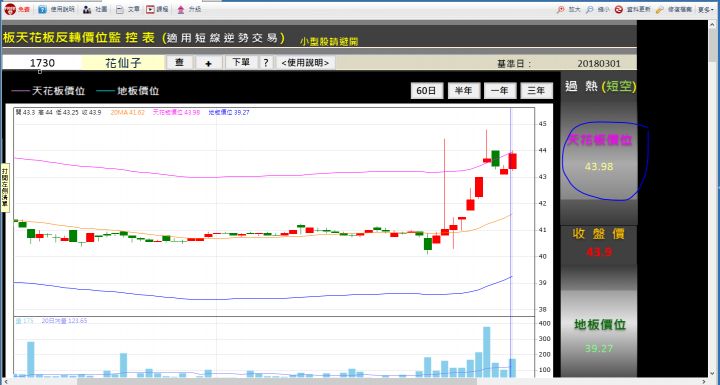Click the 地板價位 legend entry

[x=128, y=91]
